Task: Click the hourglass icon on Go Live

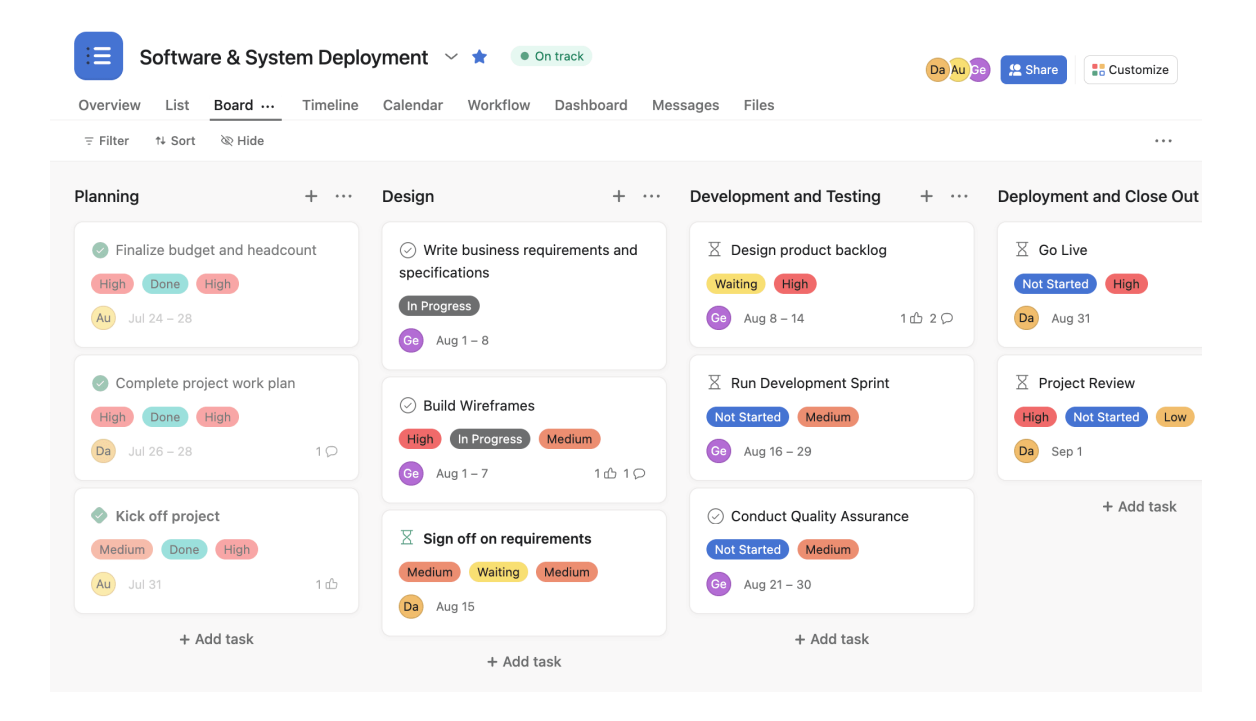Action: (1022, 250)
